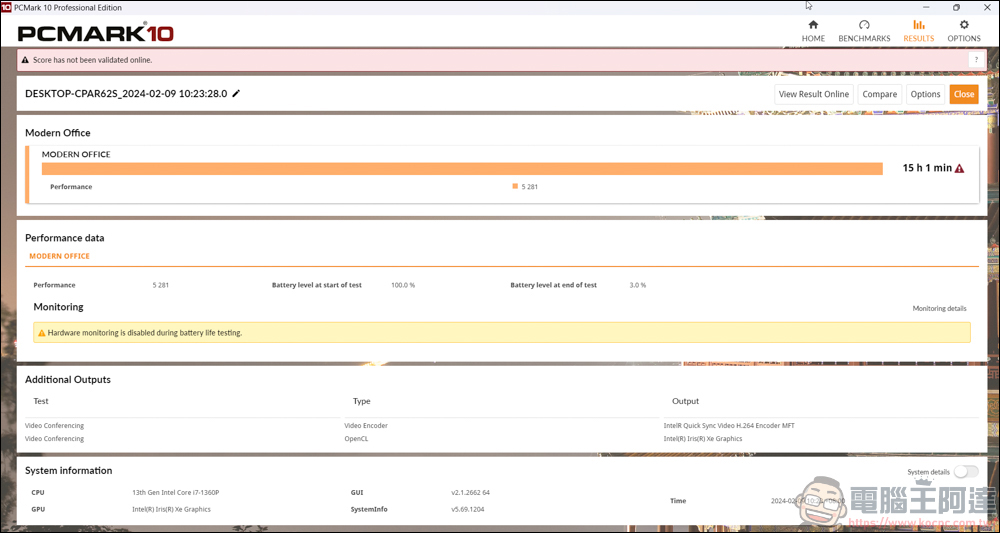Click the question mark help button

[x=975, y=60]
